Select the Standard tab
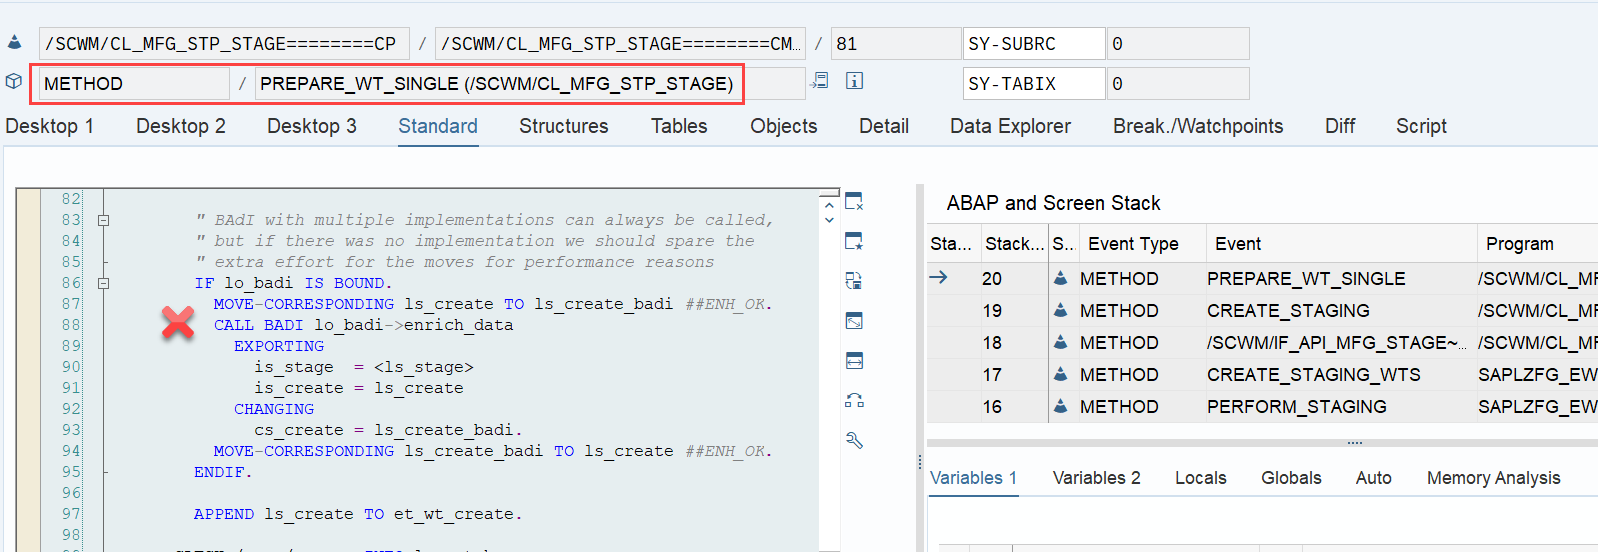 (438, 126)
